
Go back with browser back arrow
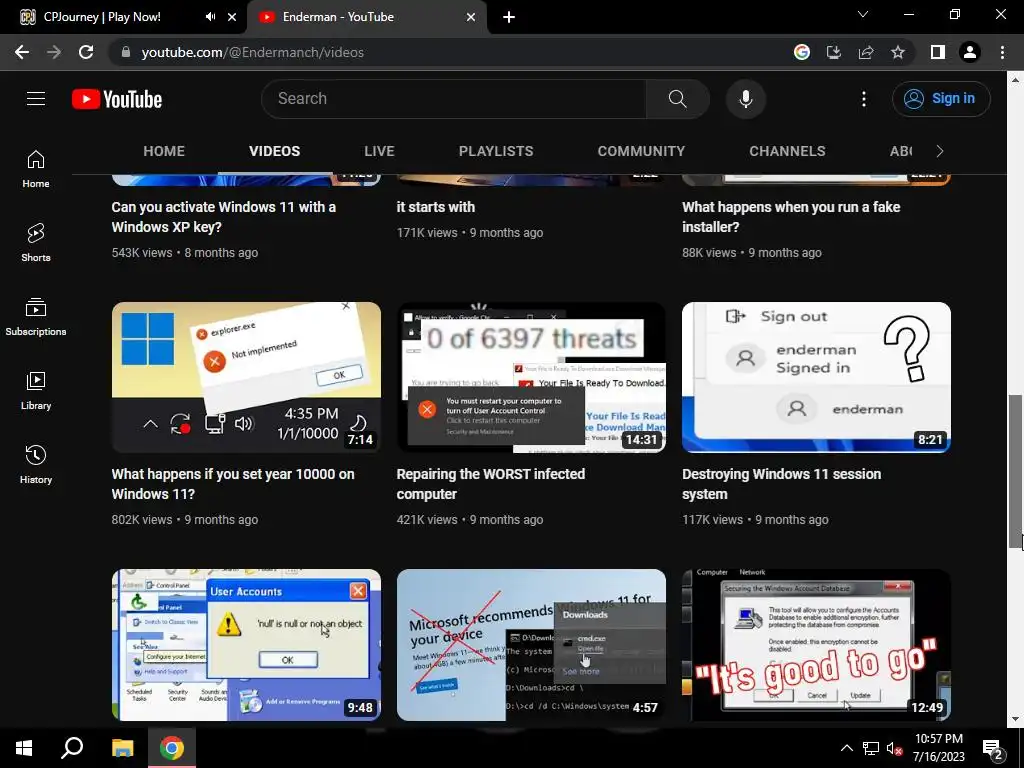(x=22, y=52)
